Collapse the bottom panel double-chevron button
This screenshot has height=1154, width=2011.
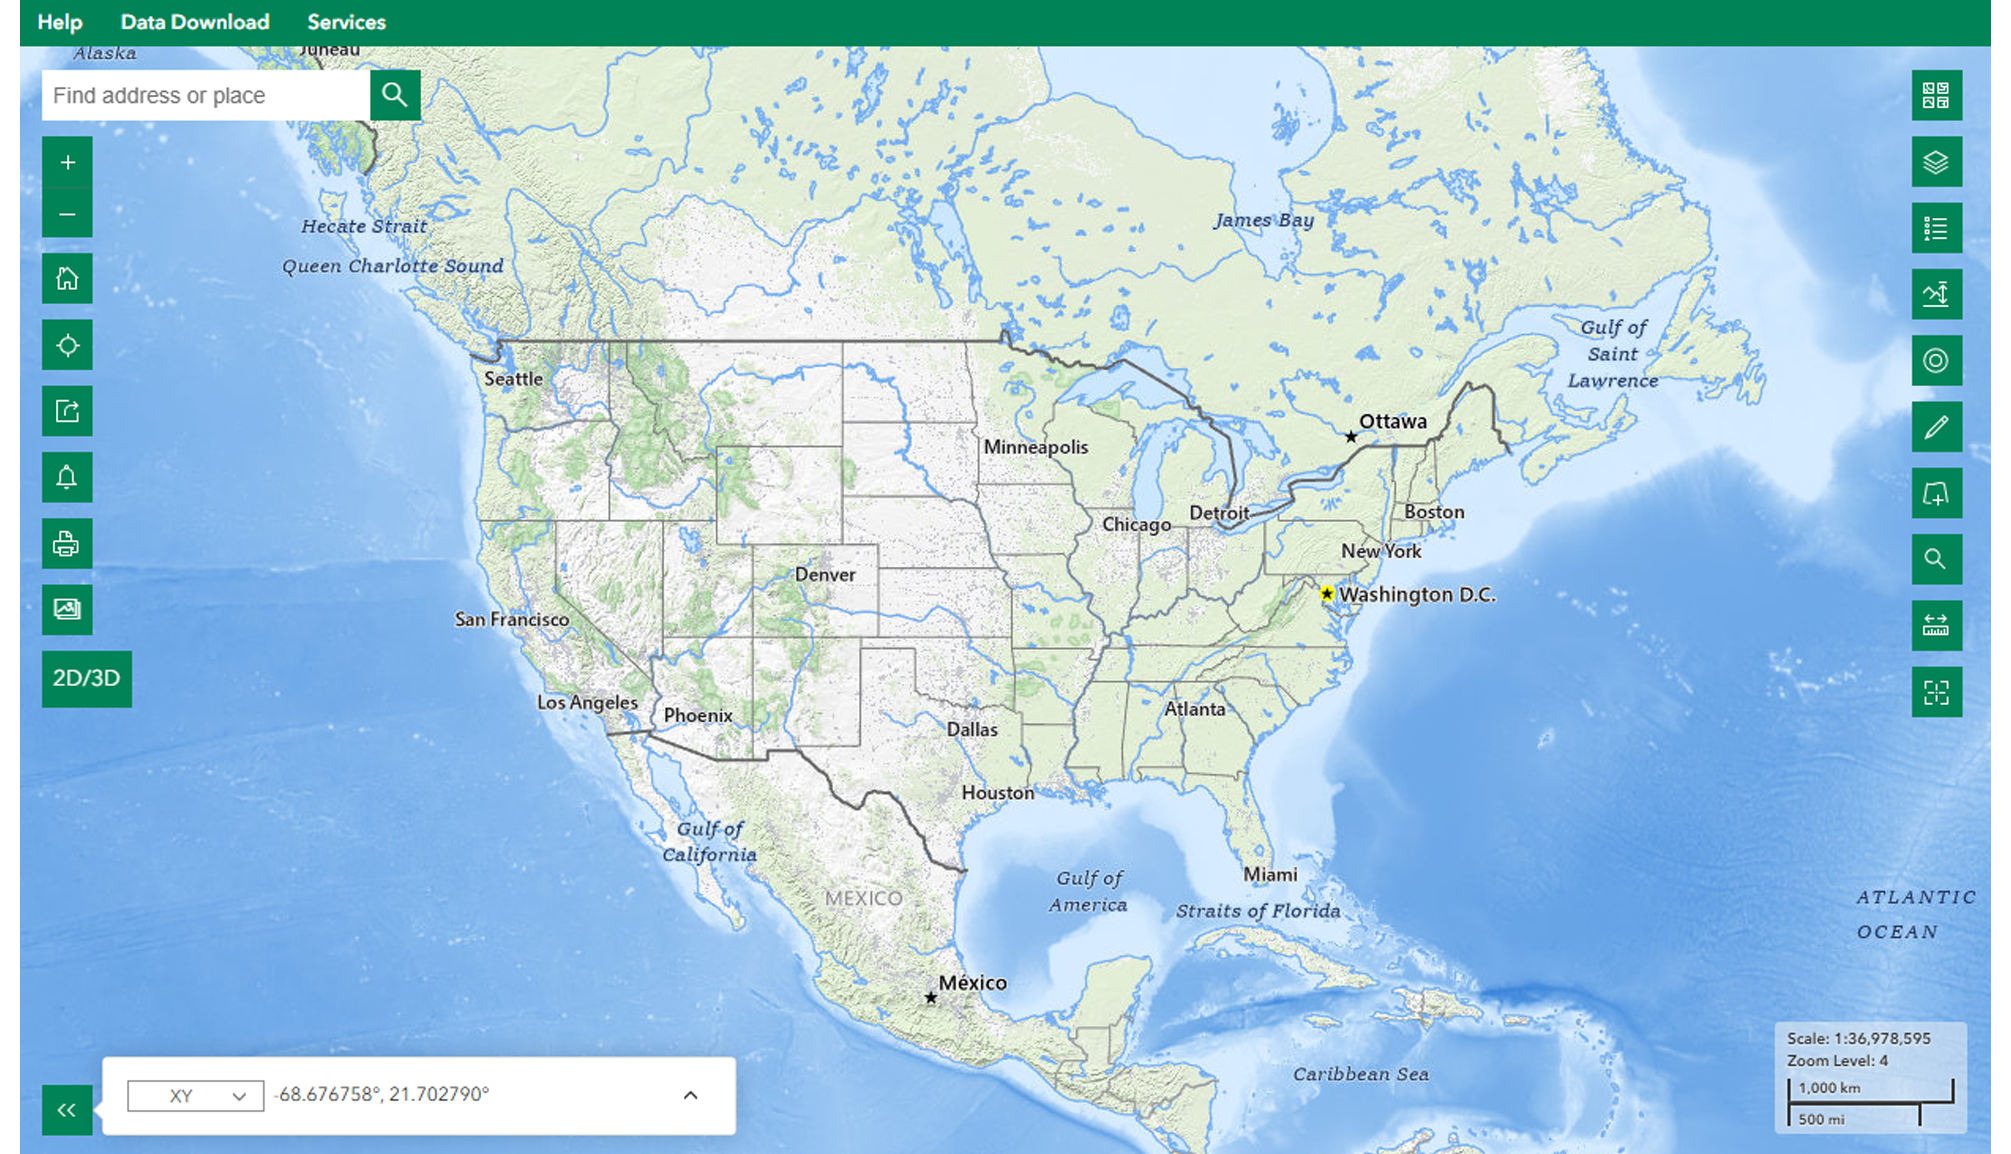67,1110
